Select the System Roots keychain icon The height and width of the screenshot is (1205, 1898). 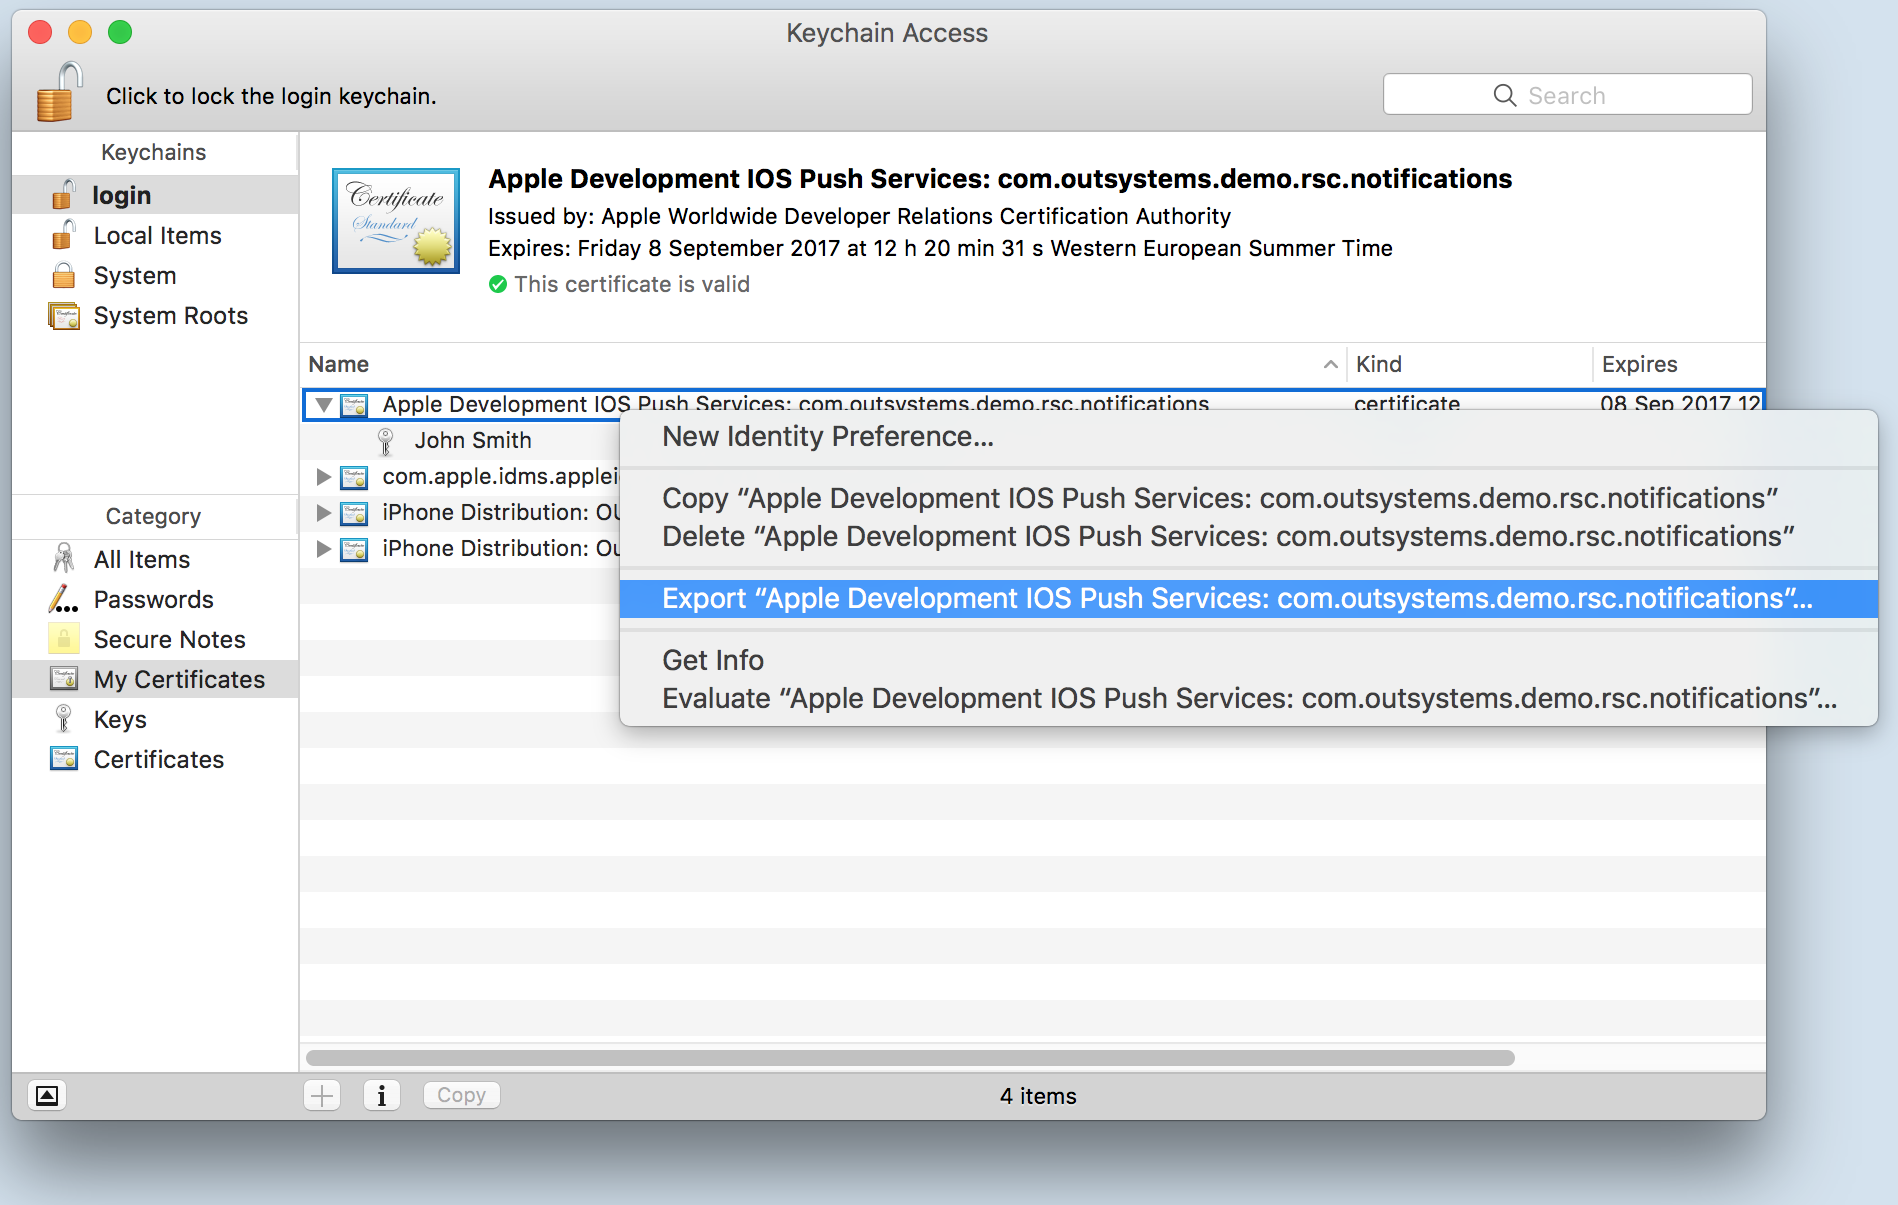pos(63,315)
